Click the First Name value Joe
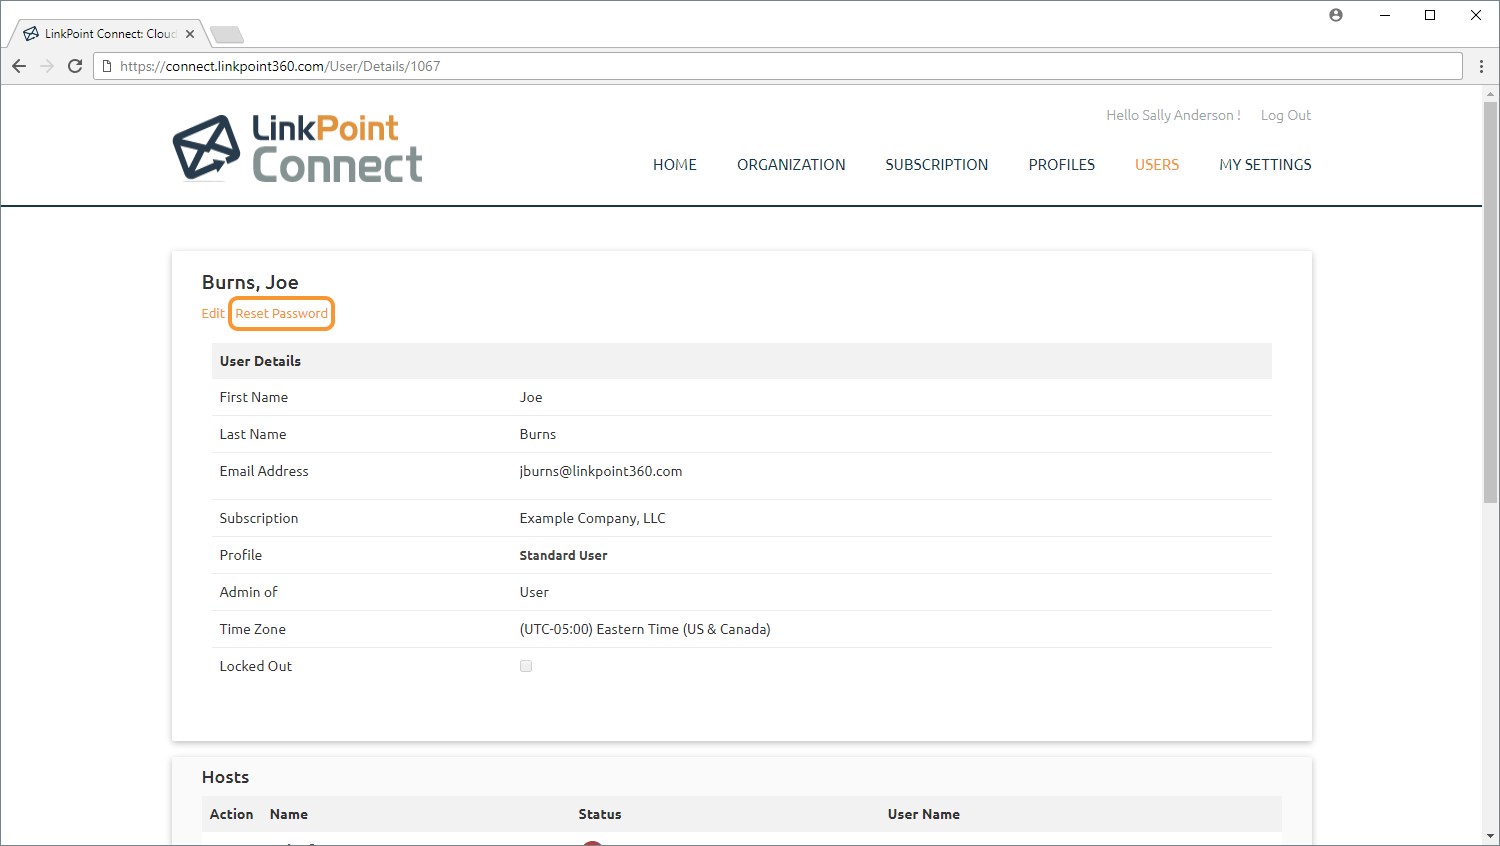This screenshot has height=846, width=1500. click(531, 397)
